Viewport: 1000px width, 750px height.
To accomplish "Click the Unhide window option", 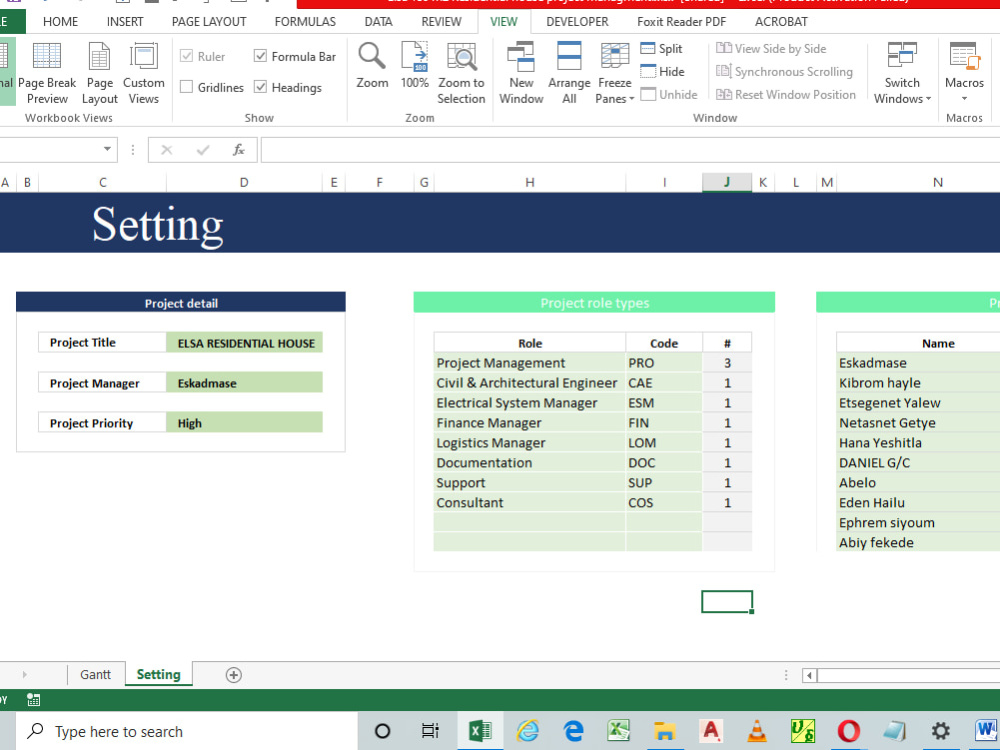I will [668, 94].
